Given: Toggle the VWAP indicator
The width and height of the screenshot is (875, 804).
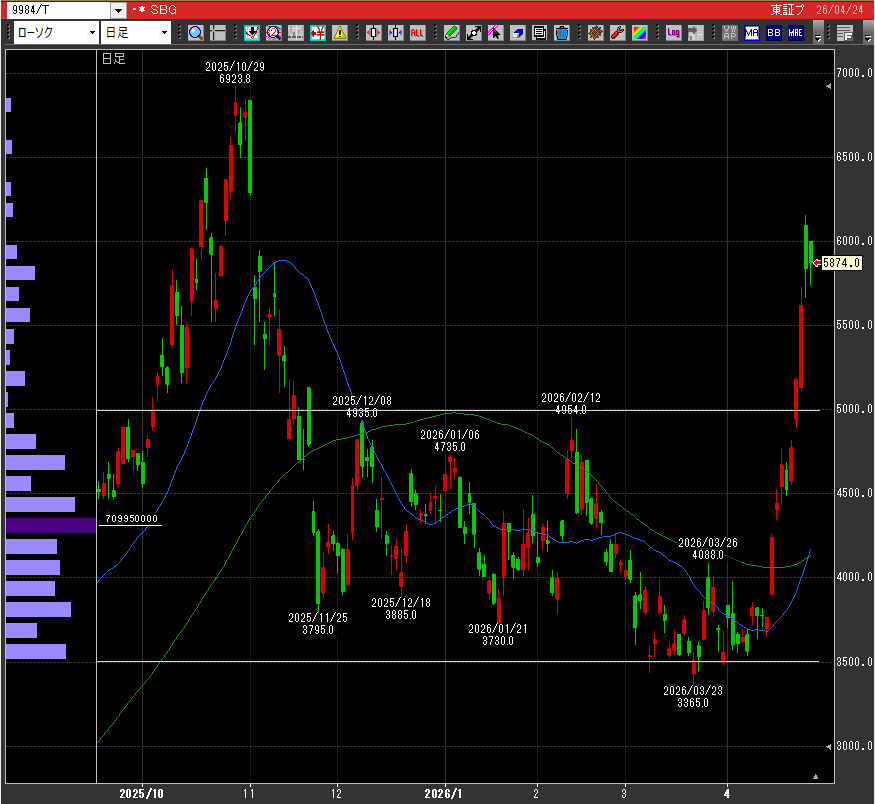Looking at the screenshot, I should [730, 33].
